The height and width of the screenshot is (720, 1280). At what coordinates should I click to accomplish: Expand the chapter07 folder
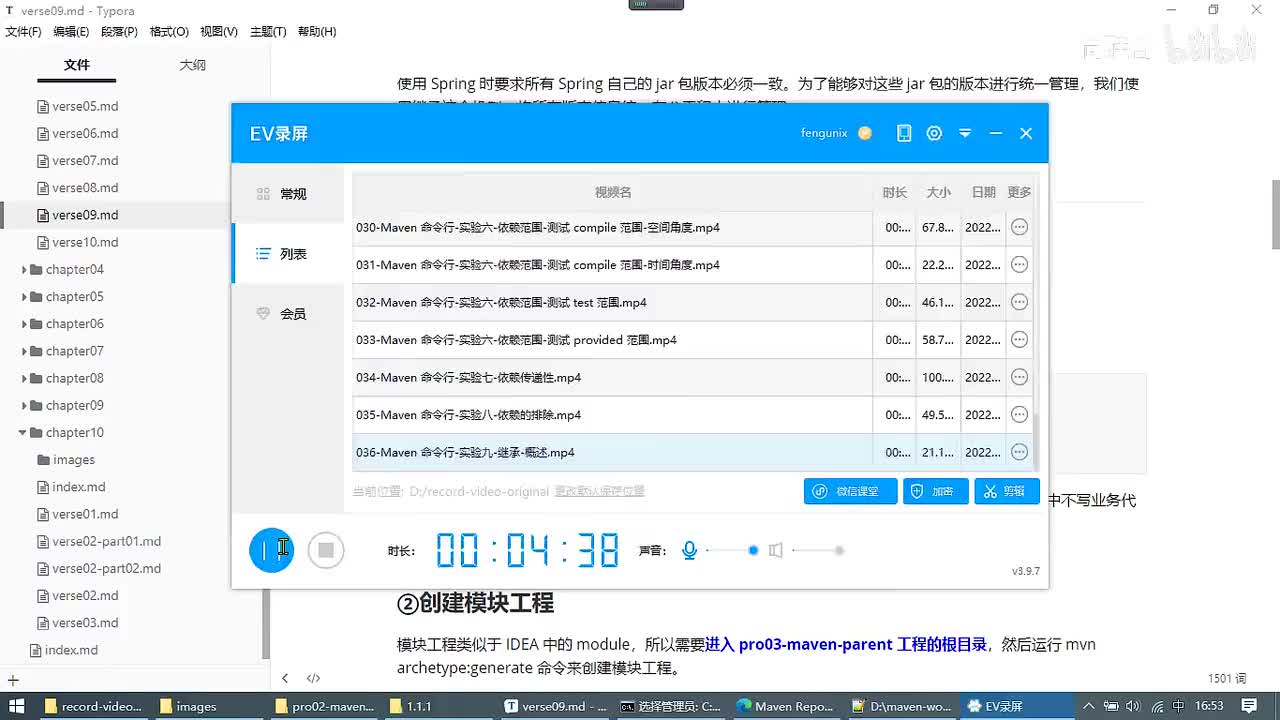click(24, 351)
